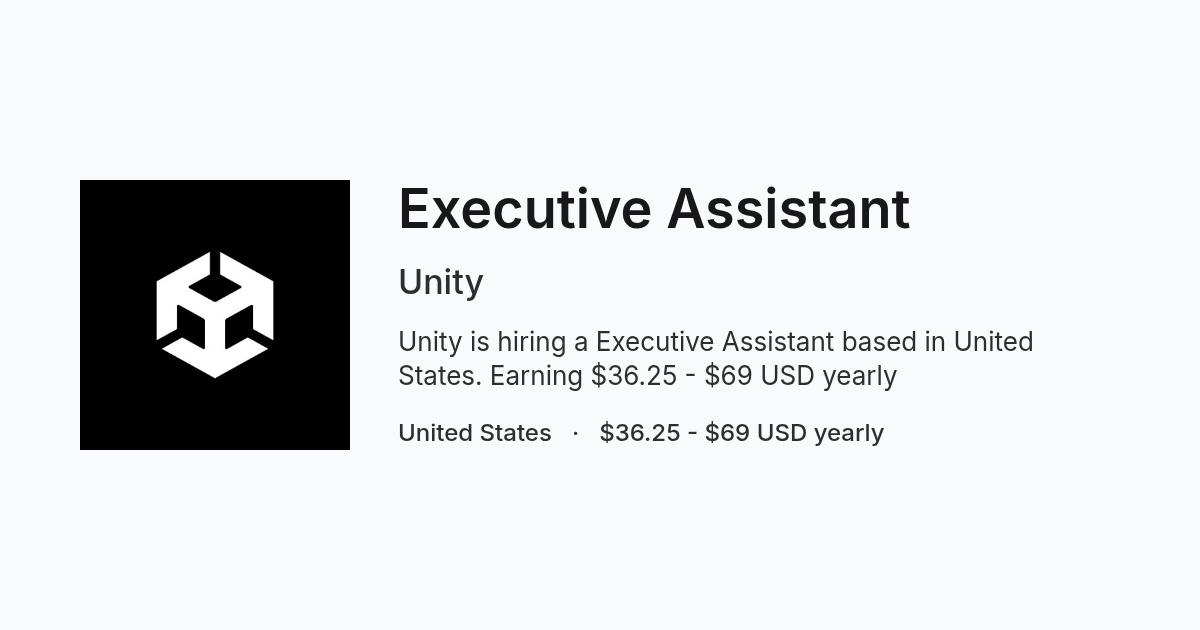Select Executive Assistant phrase inside the description paragraph

click(x=714, y=342)
